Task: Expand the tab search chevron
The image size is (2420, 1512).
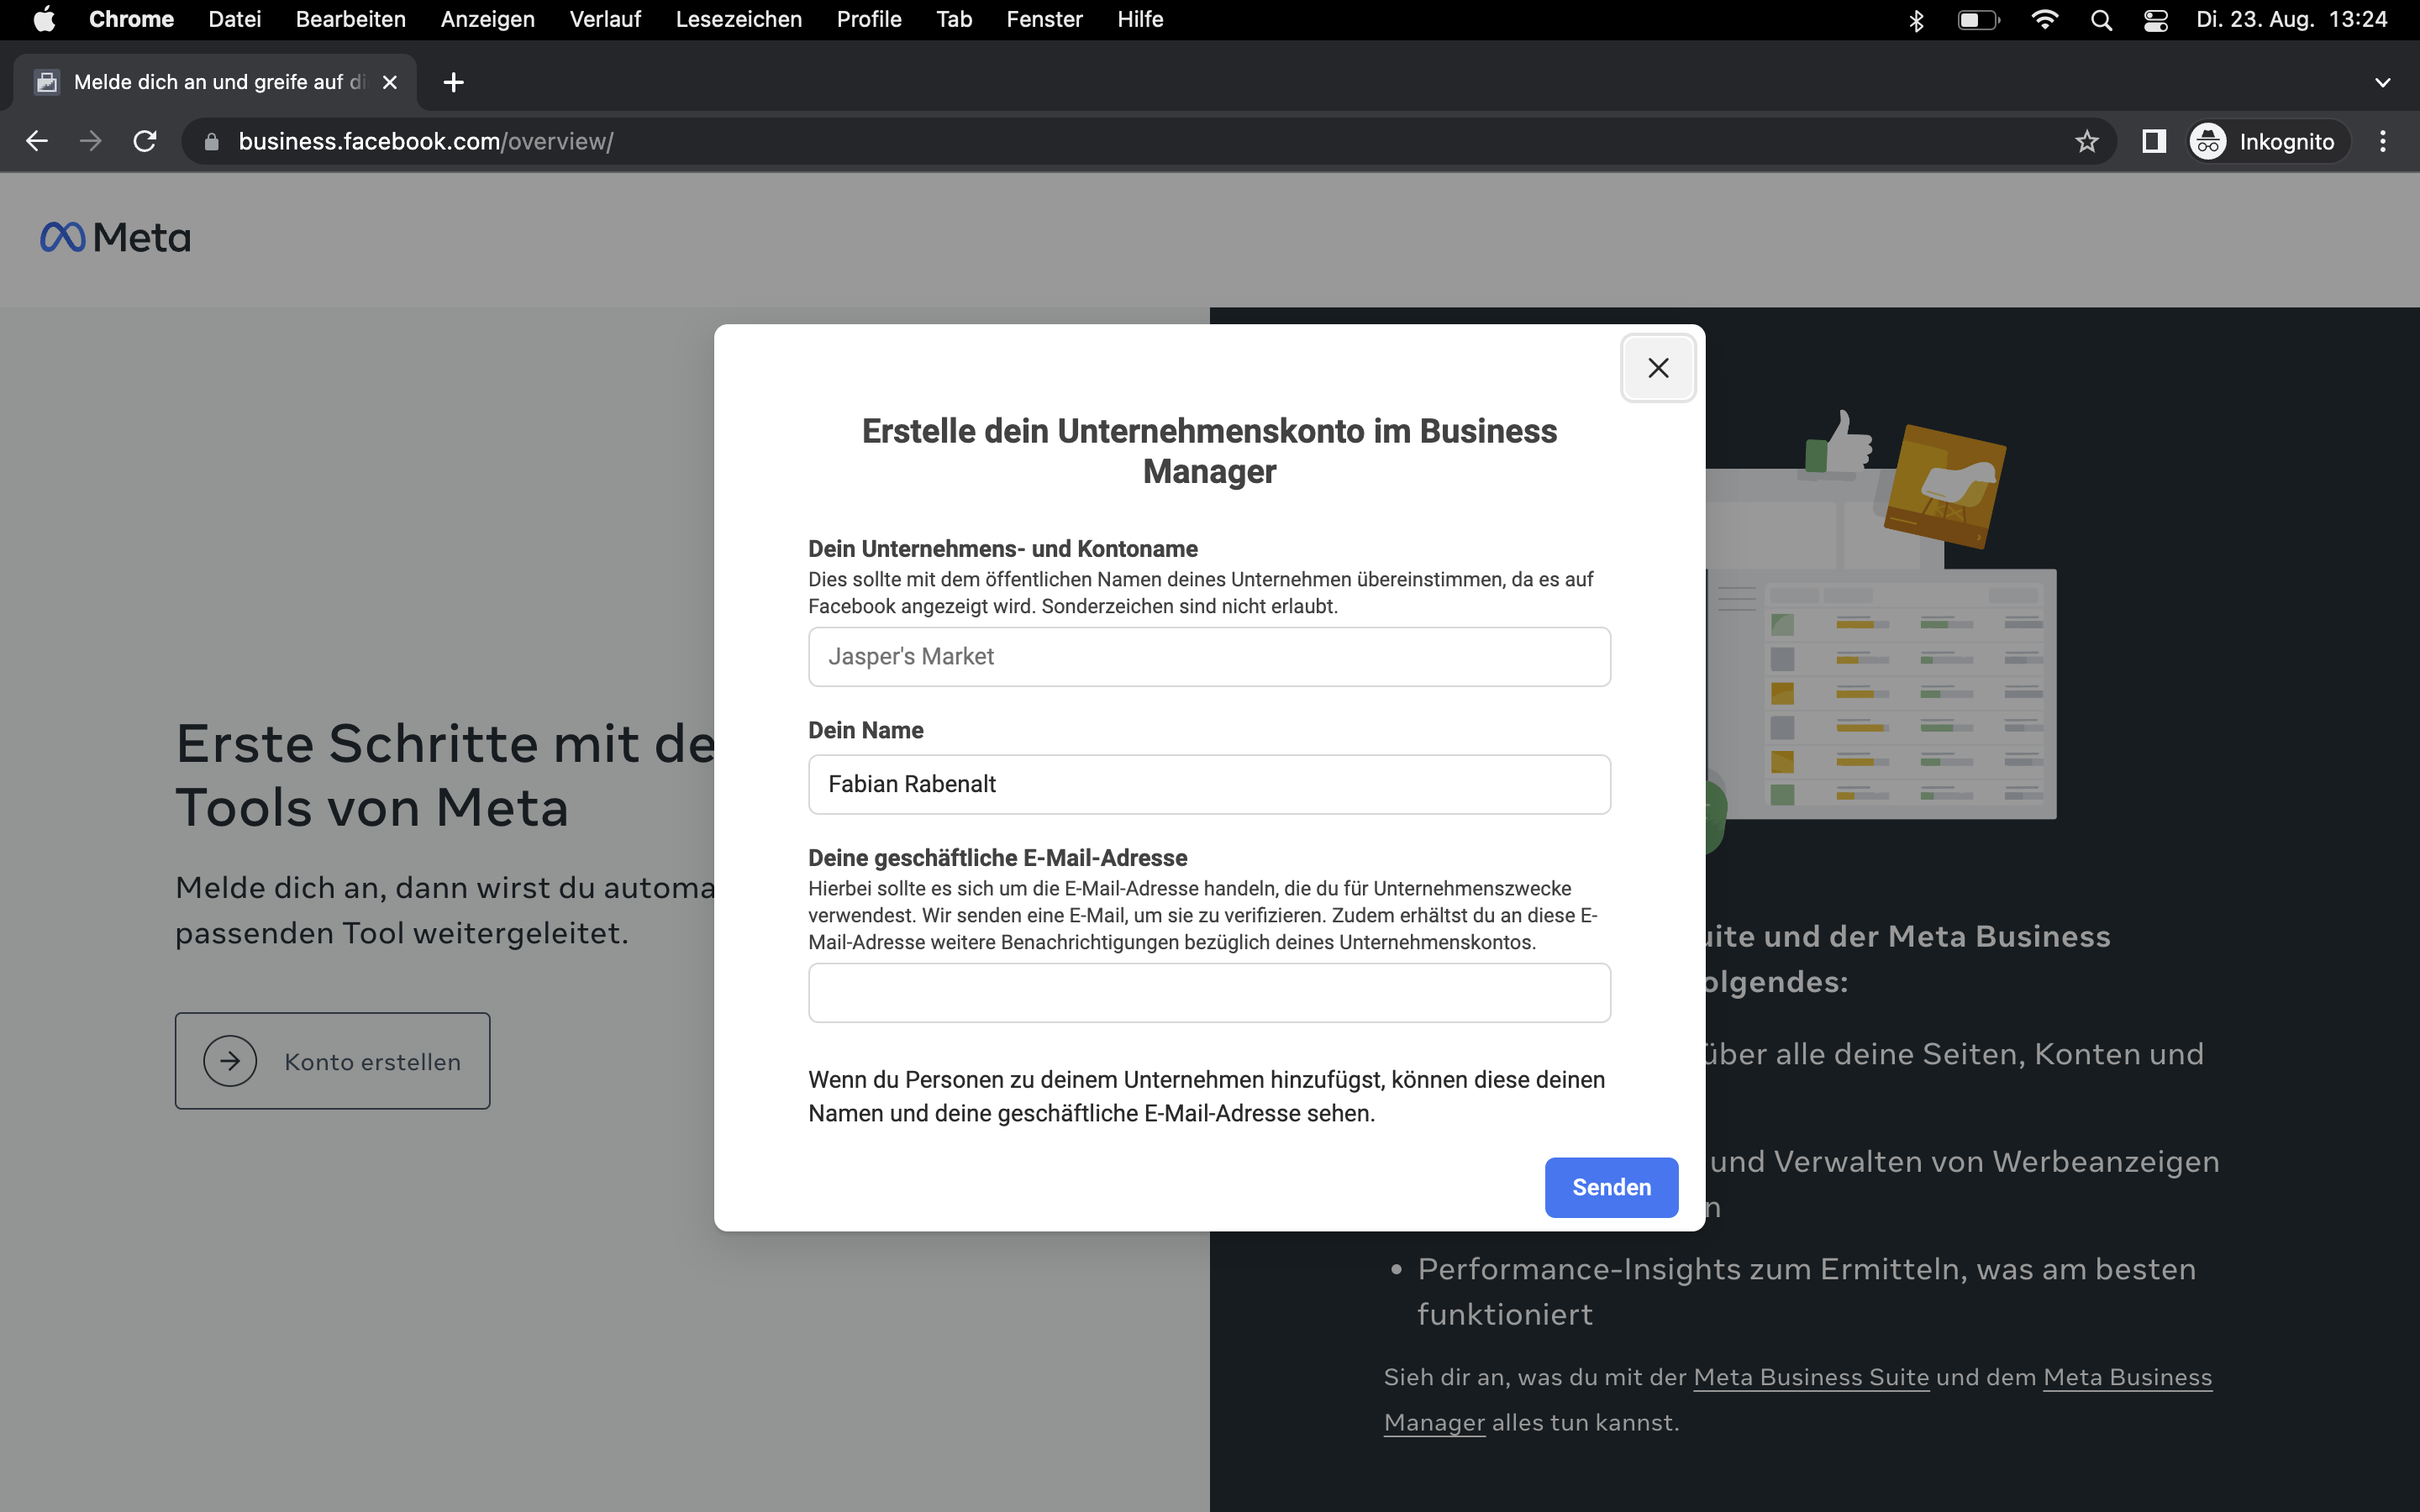Action: point(2382,82)
